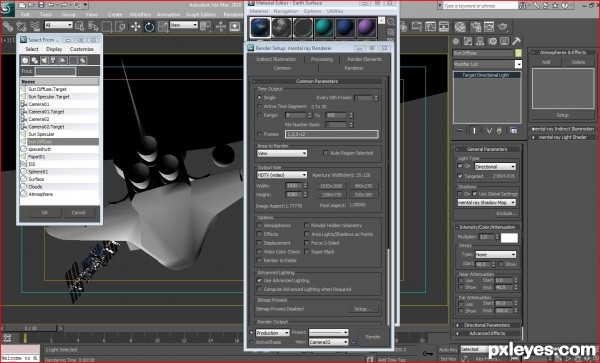Expand Advanced Effects rollout

click(x=487, y=334)
